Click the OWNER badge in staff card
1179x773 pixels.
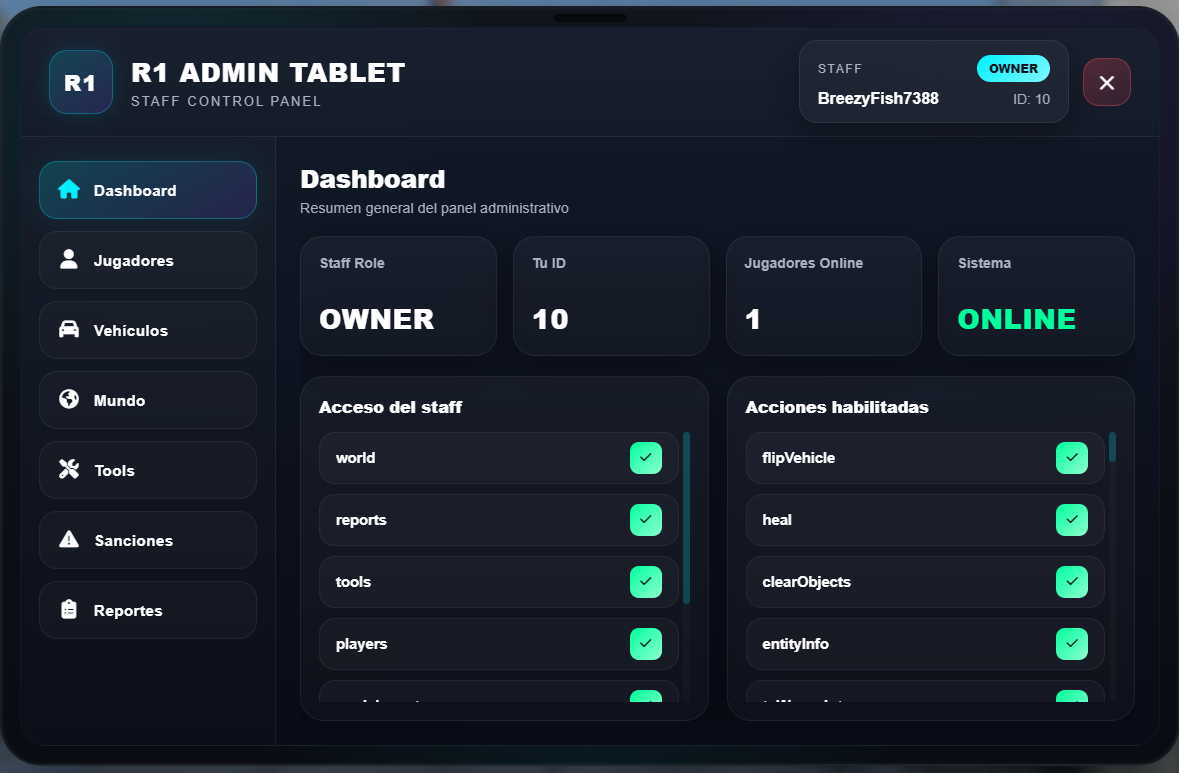pyautogui.click(x=1014, y=68)
